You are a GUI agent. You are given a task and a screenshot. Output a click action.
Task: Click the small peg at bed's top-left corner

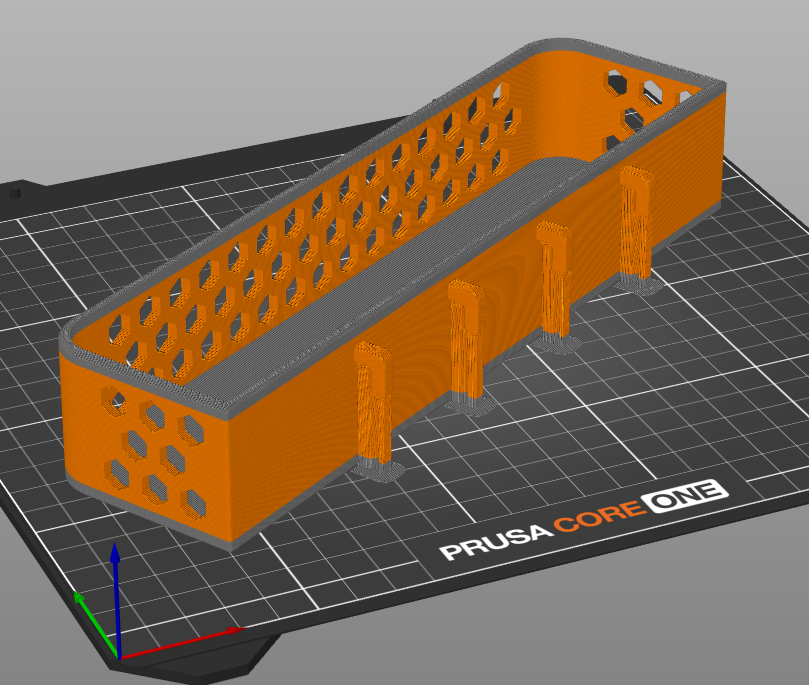(15, 192)
